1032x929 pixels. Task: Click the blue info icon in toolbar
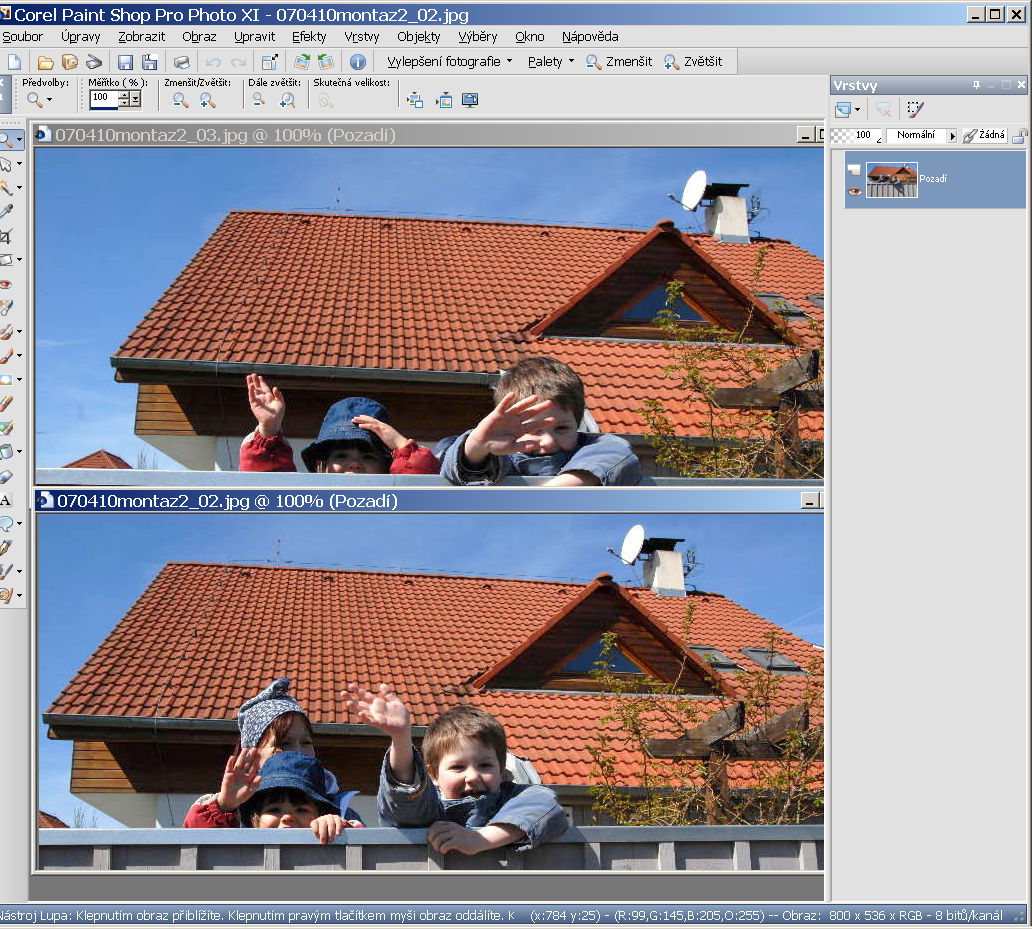(x=357, y=62)
